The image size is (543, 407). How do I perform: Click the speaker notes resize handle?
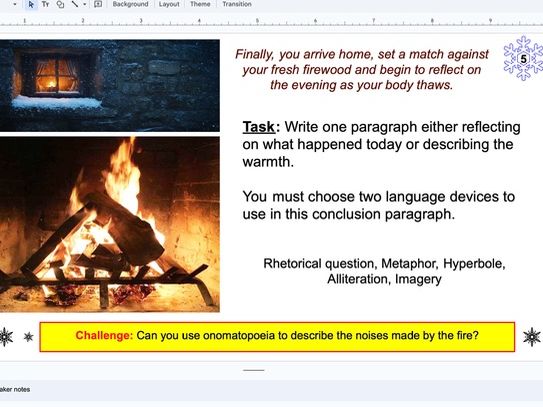tap(253, 370)
